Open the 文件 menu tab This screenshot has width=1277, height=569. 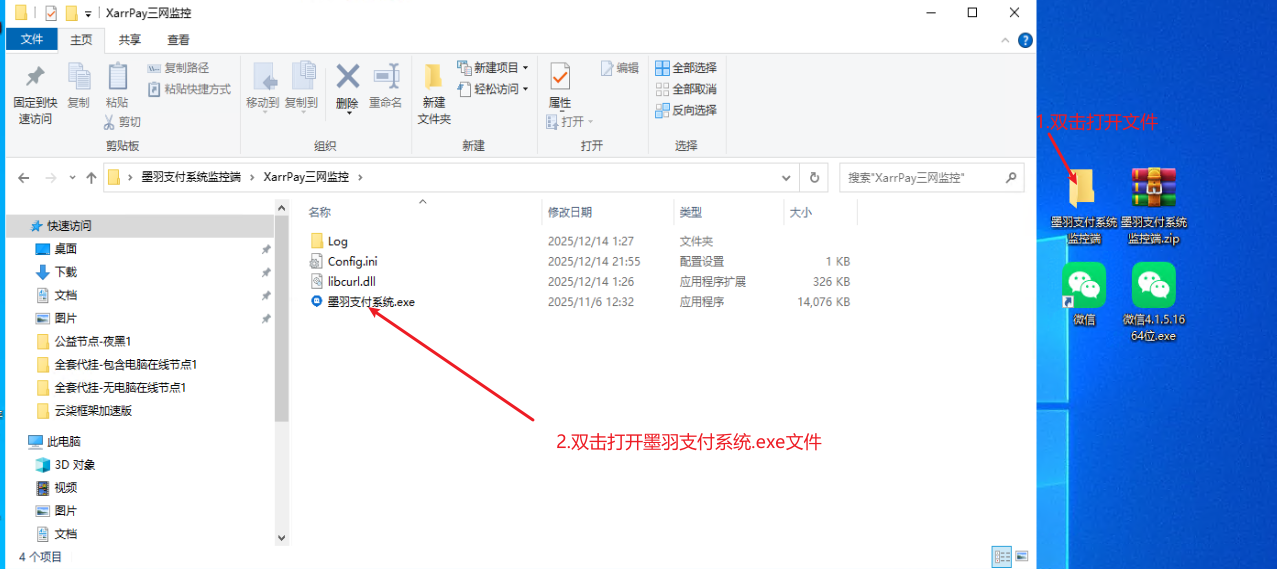(x=32, y=40)
